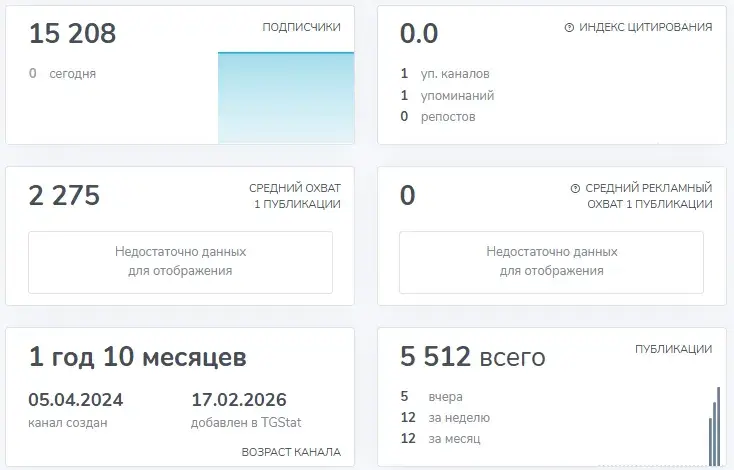Image resolution: width=734 pixels, height=470 pixels.
Task: Click the help icon beside ИНДЕКС ЦИТИРОВАНИЯ
Action: tap(569, 27)
